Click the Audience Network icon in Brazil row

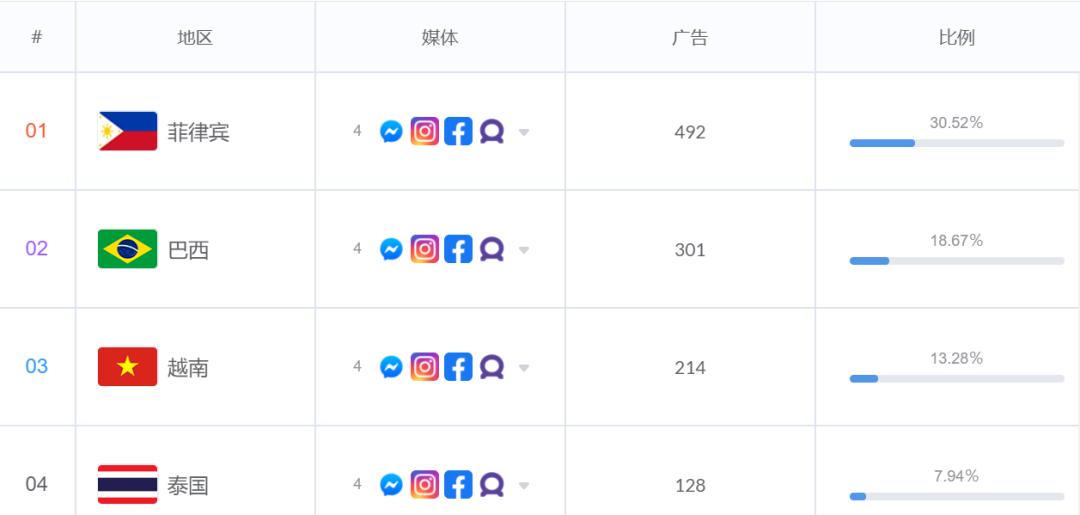492,249
